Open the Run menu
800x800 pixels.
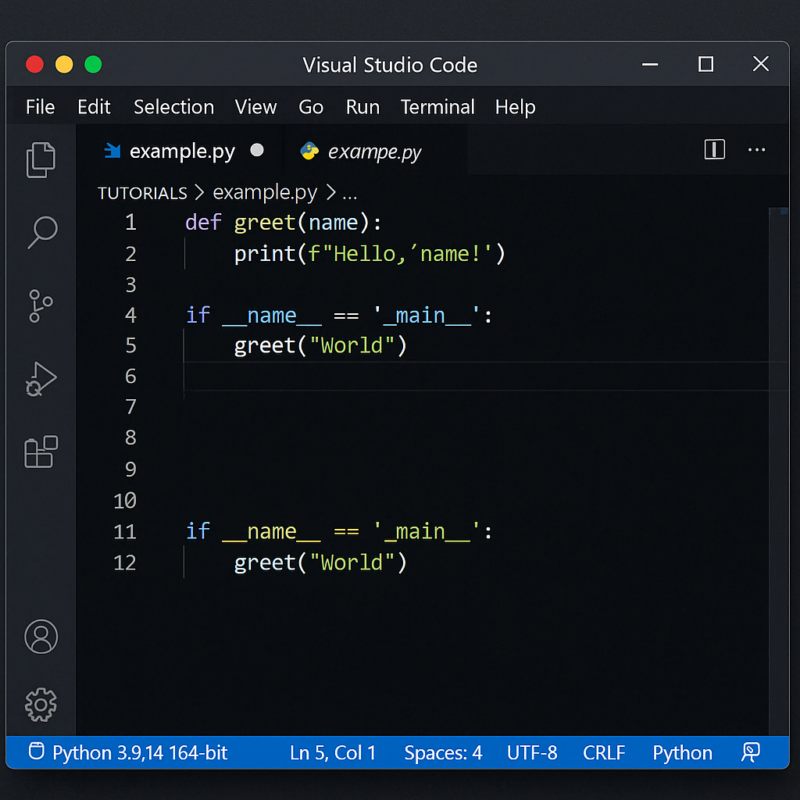[362, 107]
